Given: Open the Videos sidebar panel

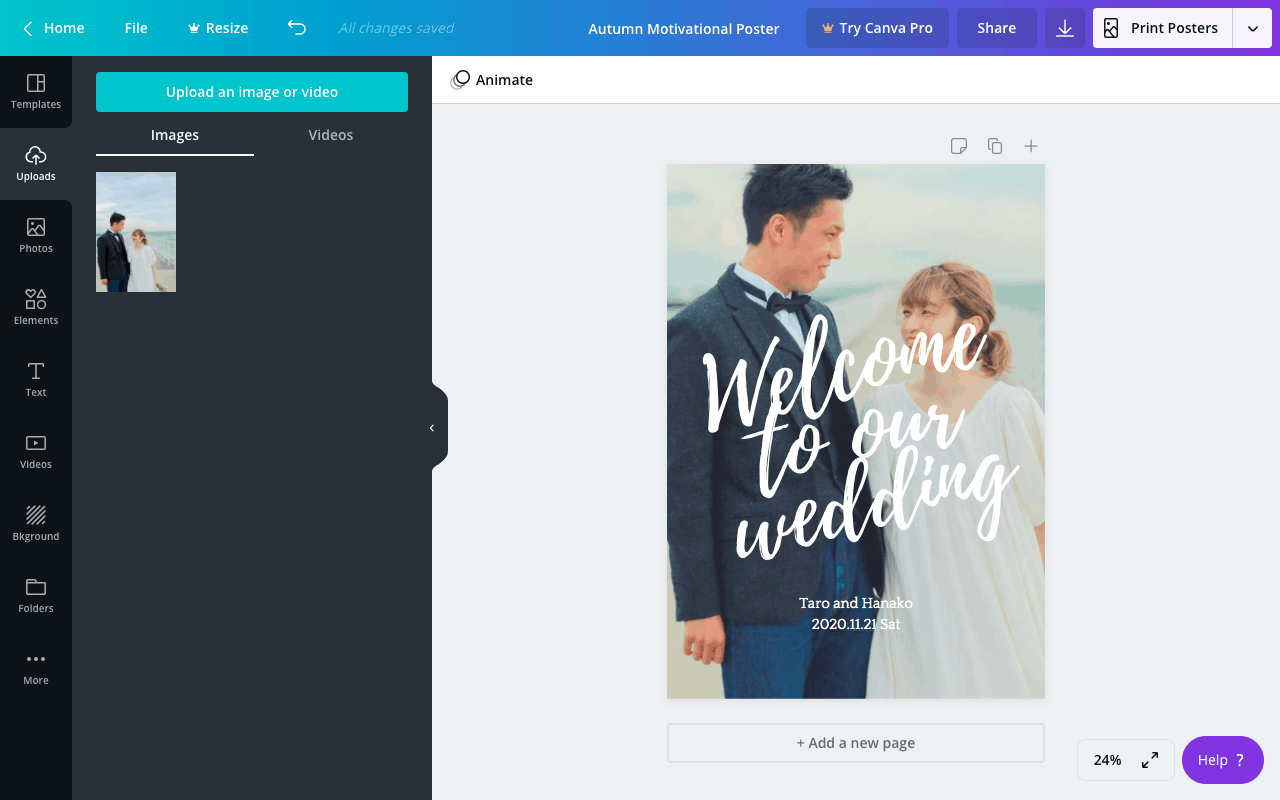Looking at the screenshot, I should (36, 451).
